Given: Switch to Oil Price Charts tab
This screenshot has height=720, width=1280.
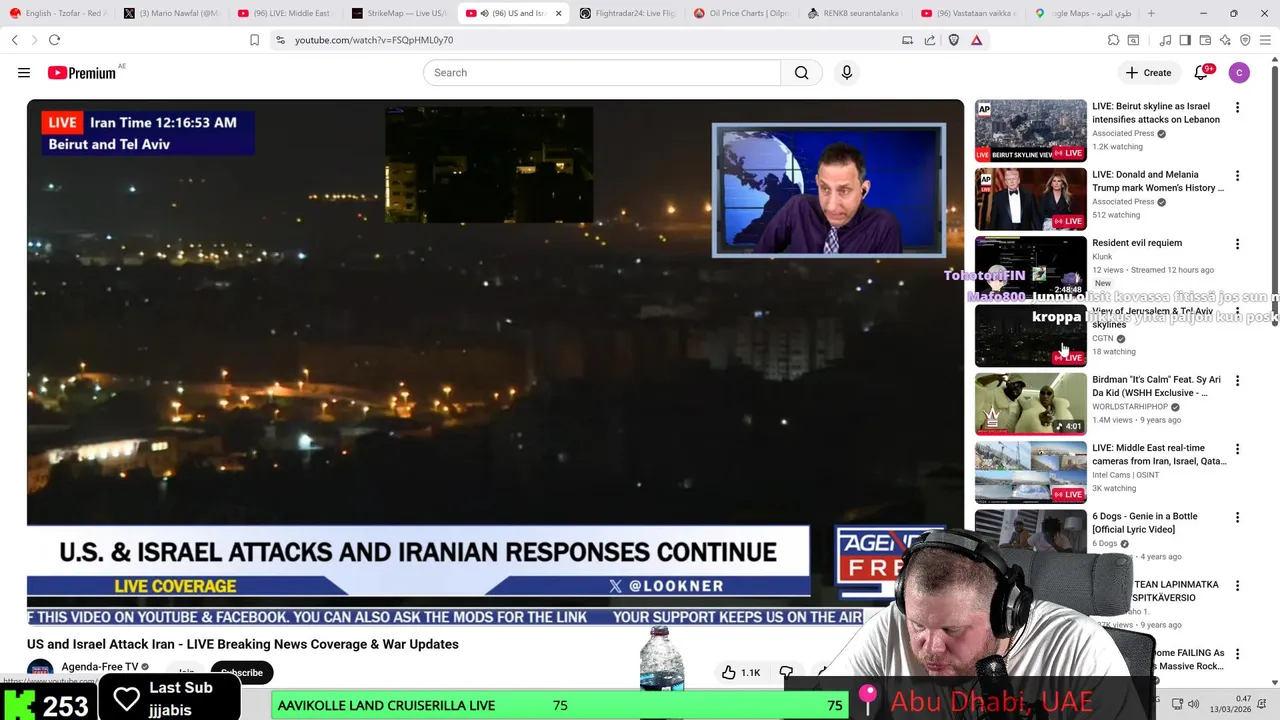Looking at the screenshot, I should click(741, 14).
